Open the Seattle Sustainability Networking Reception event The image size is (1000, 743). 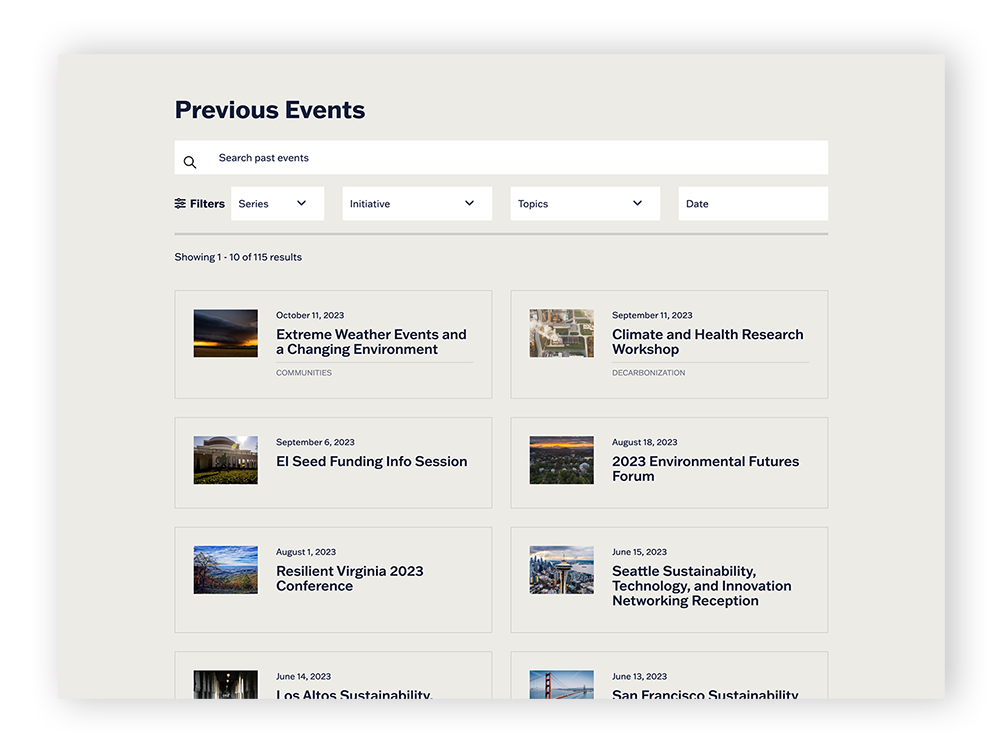tap(698, 584)
